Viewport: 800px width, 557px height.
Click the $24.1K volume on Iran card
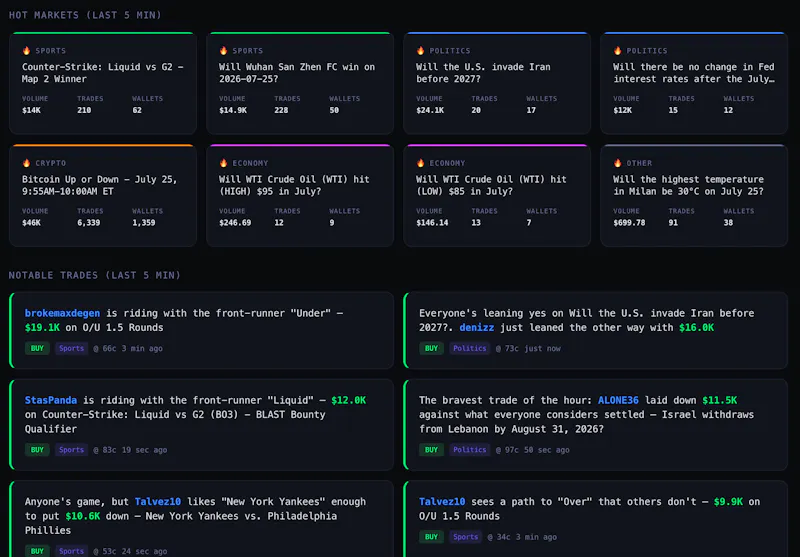[x=430, y=110]
